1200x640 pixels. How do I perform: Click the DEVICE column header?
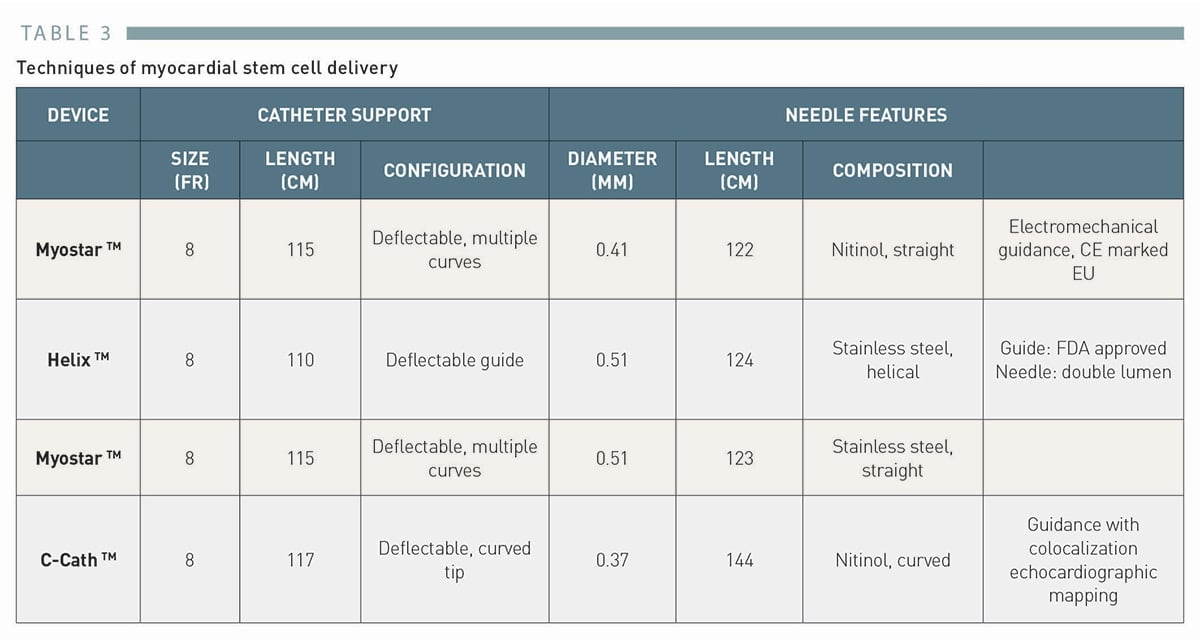78,115
